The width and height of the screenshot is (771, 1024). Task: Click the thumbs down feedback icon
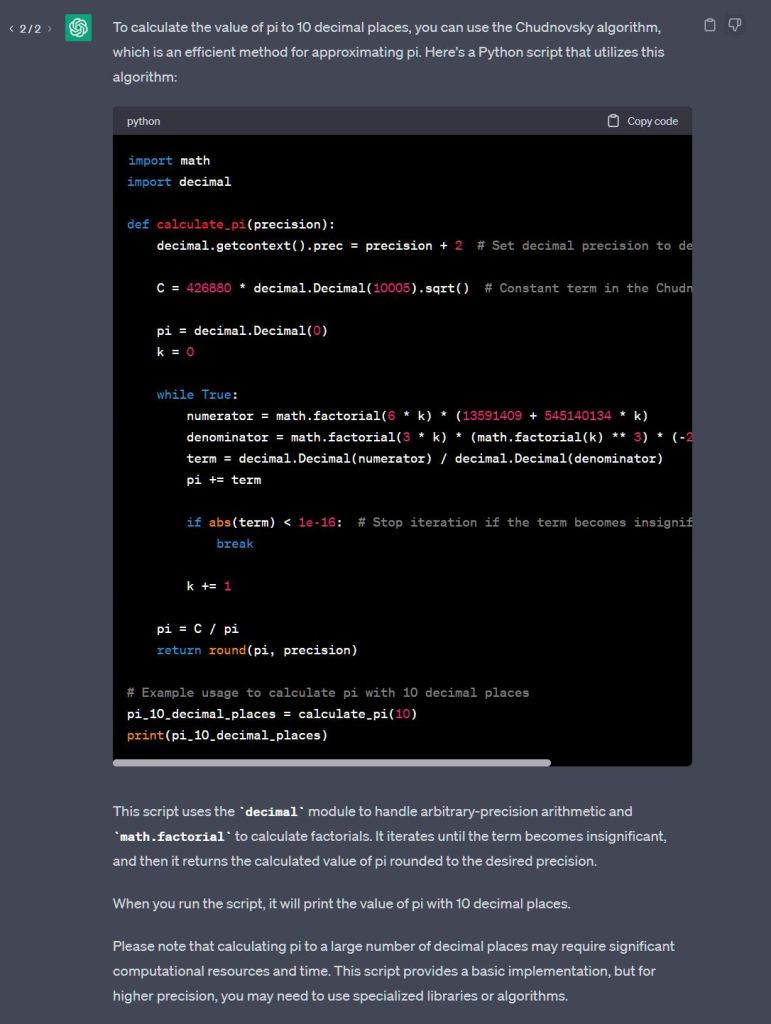tap(735, 25)
